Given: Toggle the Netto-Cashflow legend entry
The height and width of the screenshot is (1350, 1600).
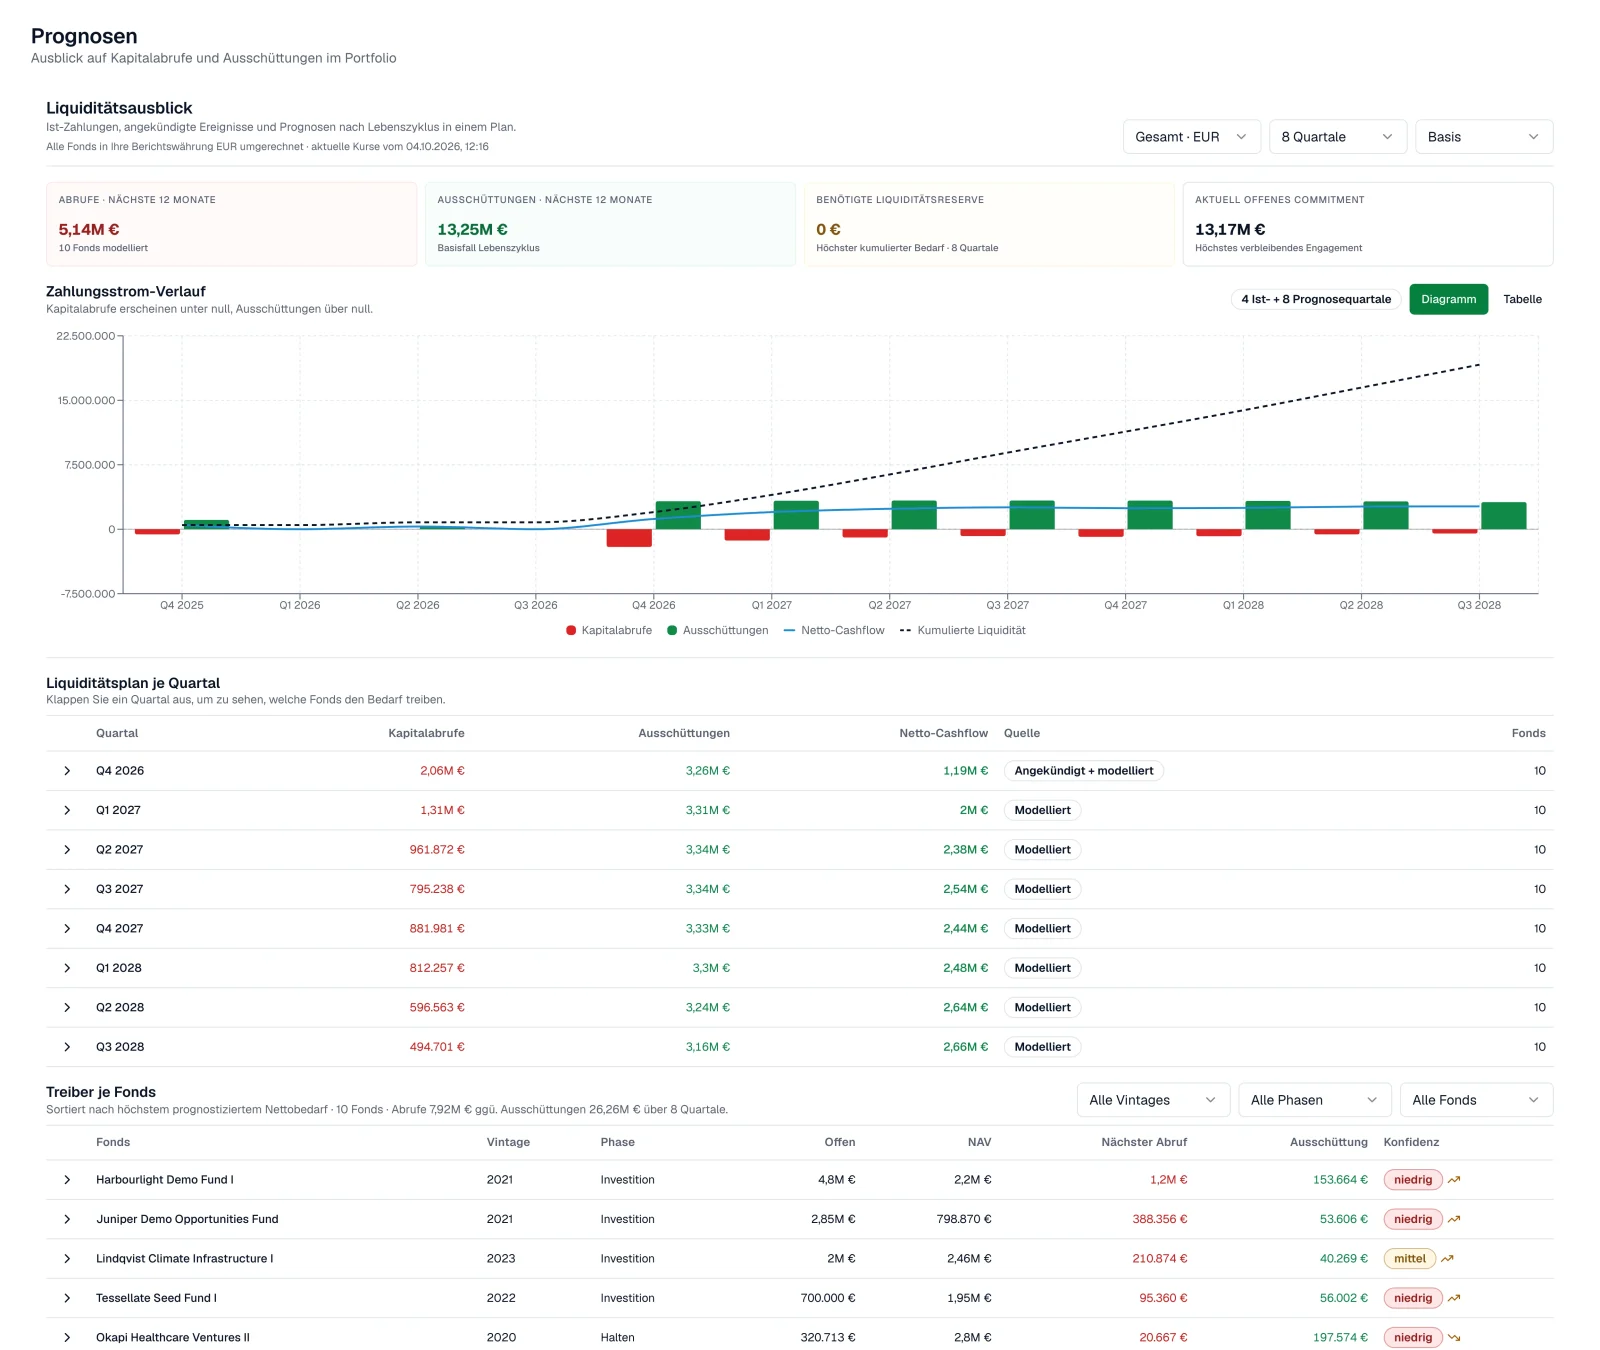Looking at the screenshot, I should tap(835, 631).
